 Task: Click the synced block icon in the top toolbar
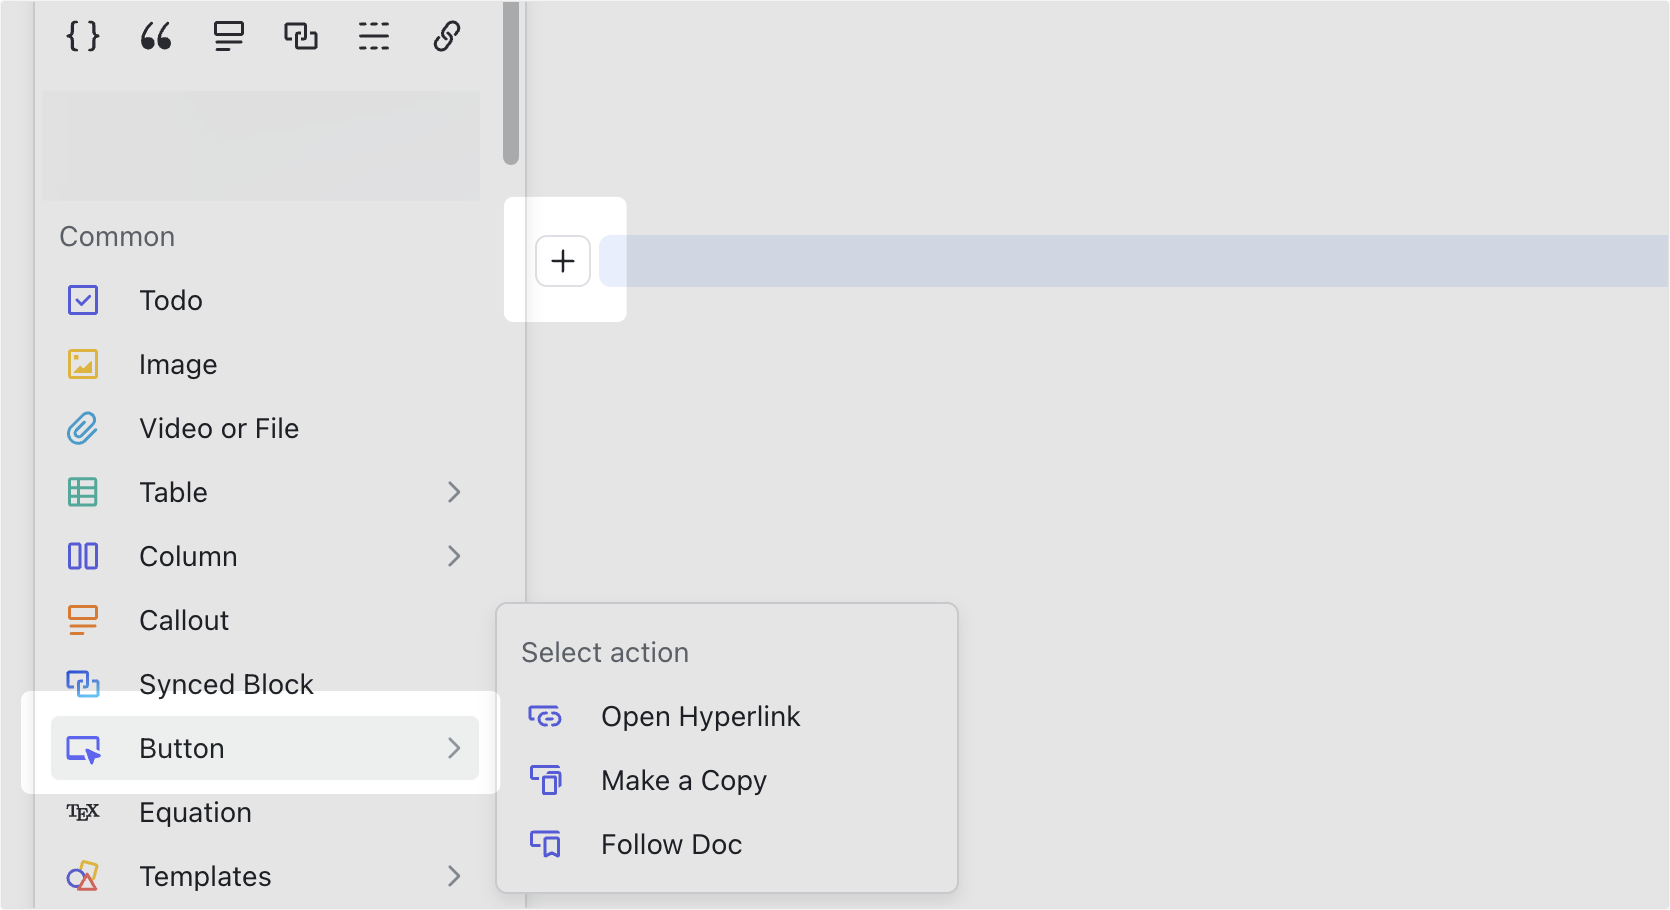coord(301,37)
